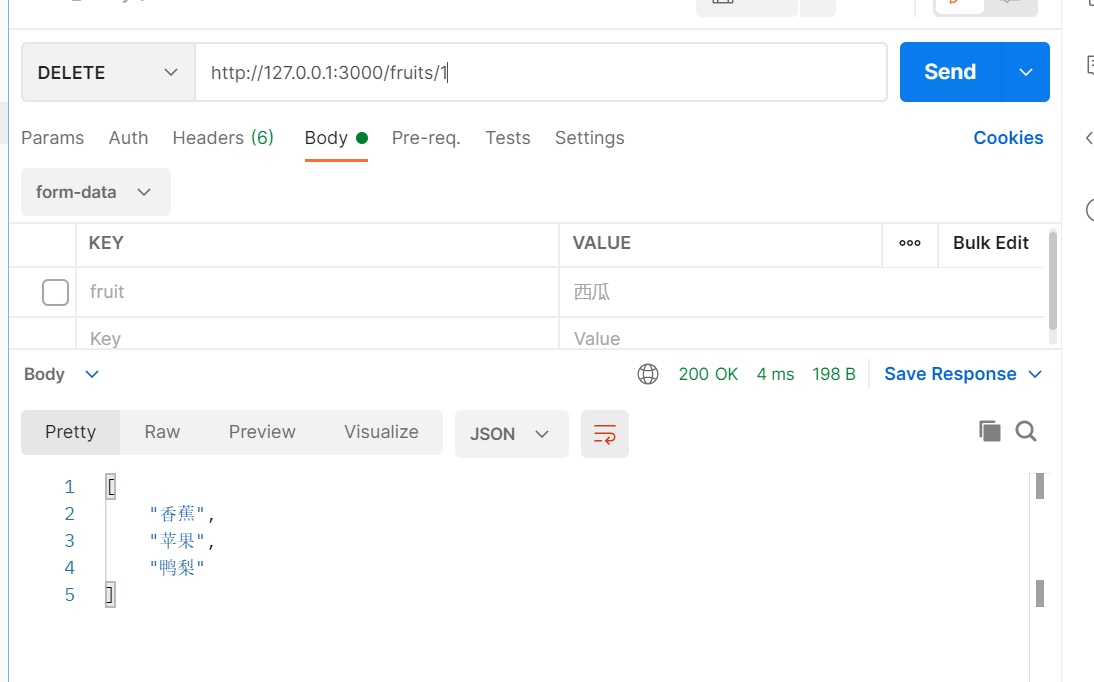Switch to the Auth tab
This screenshot has width=1094, height=682.
pyautogui.click(x=128, y=138)
